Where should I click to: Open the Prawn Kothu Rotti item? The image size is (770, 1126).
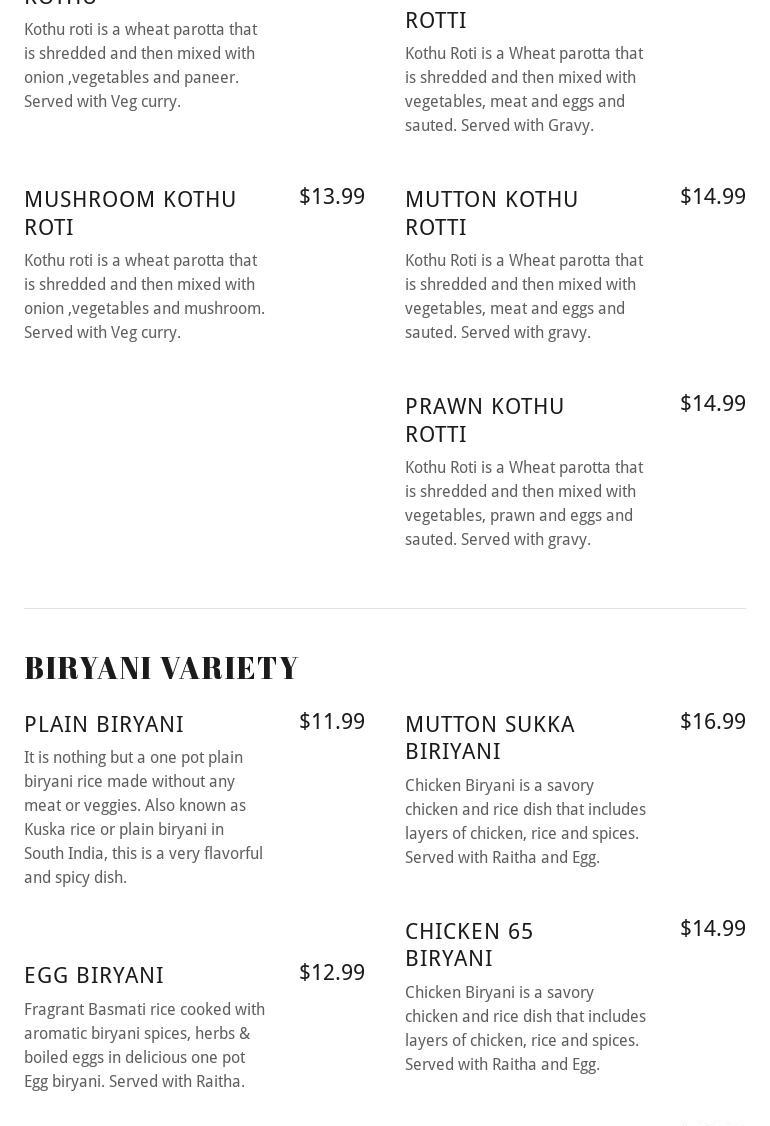[x=484, y=420]
